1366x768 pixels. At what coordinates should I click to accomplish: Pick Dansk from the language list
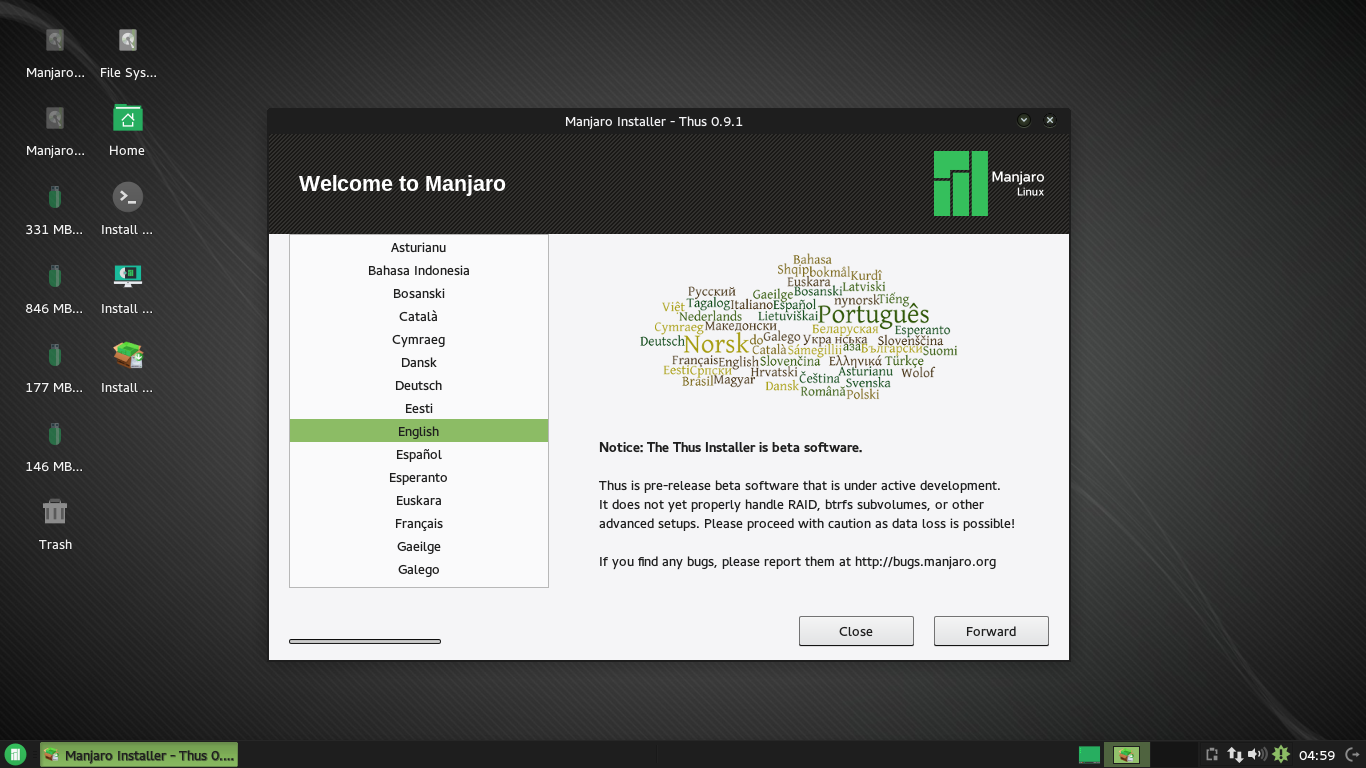[x=419, y=362]
